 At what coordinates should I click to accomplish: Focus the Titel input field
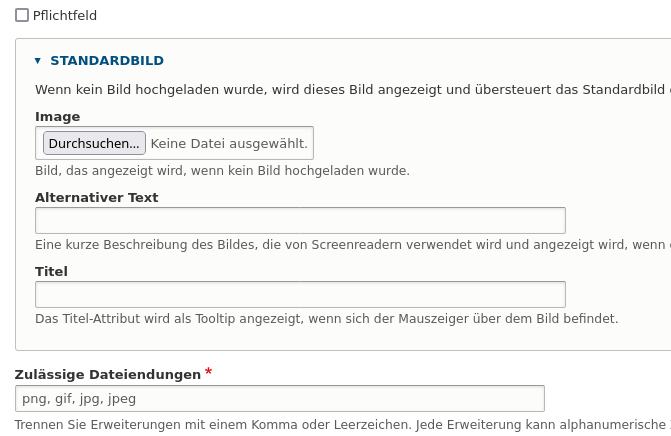pyautogui.click(x=300, y=294)
